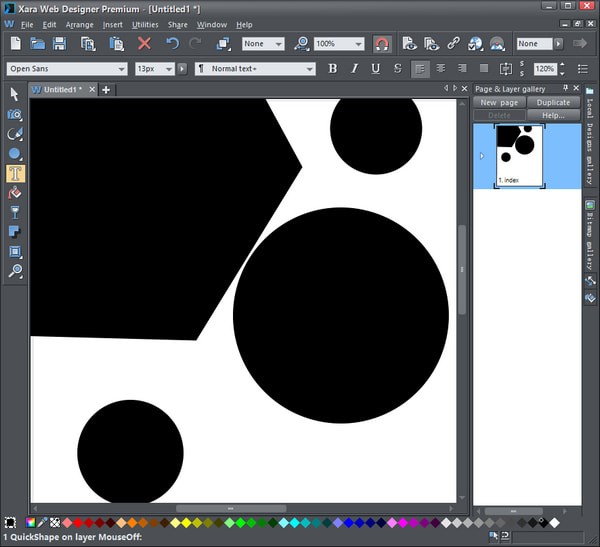This screenshot has width=600, height=547.
Task: Click the red Delete X icon
Action: tap(144, 44)
